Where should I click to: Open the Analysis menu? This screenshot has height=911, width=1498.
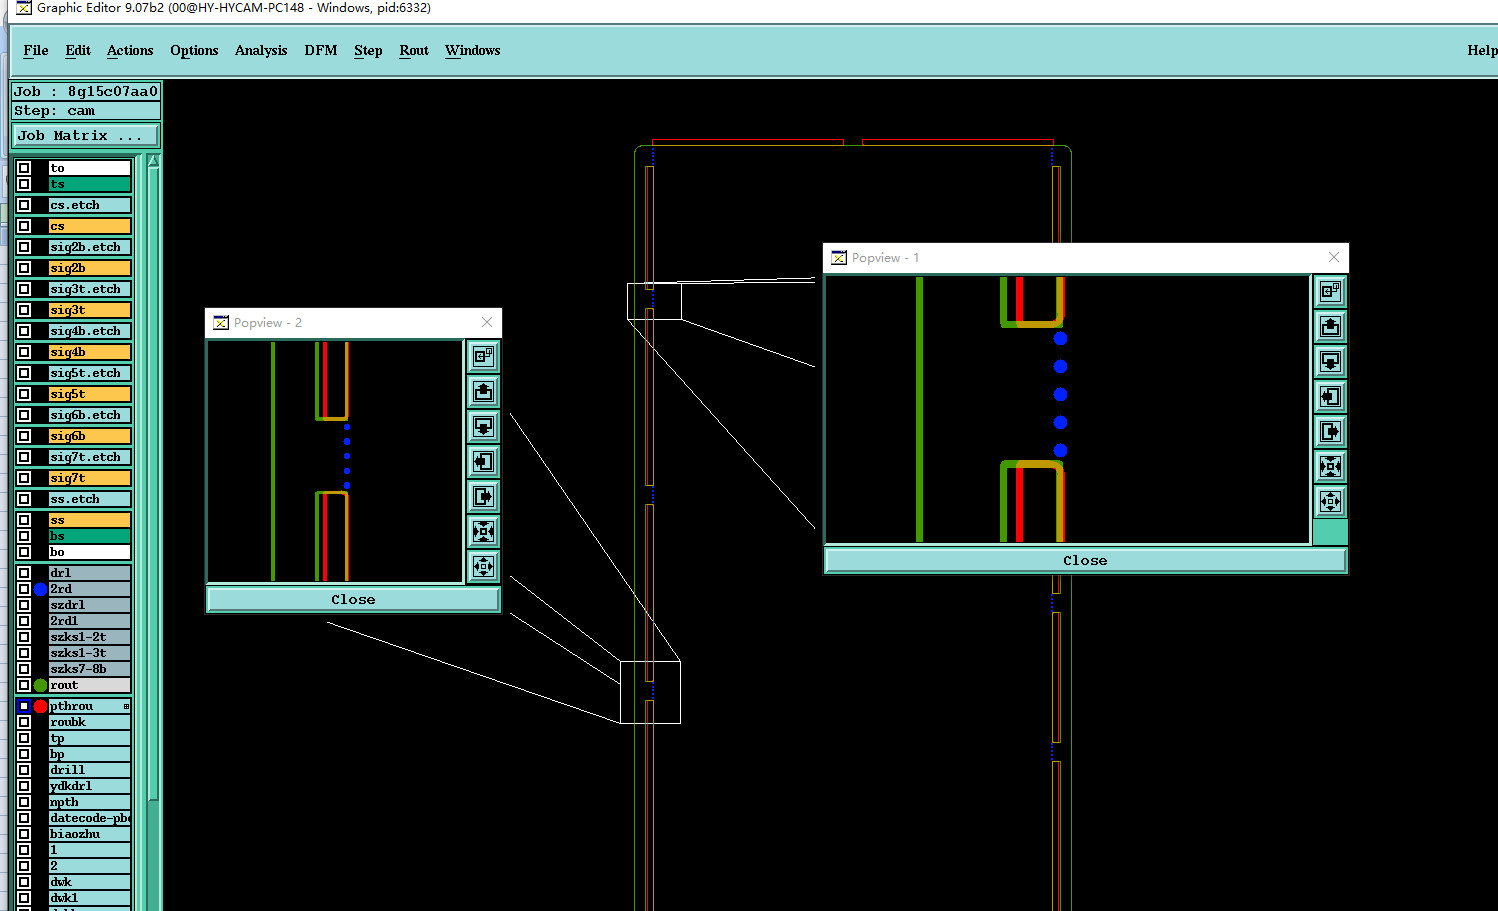261,50
